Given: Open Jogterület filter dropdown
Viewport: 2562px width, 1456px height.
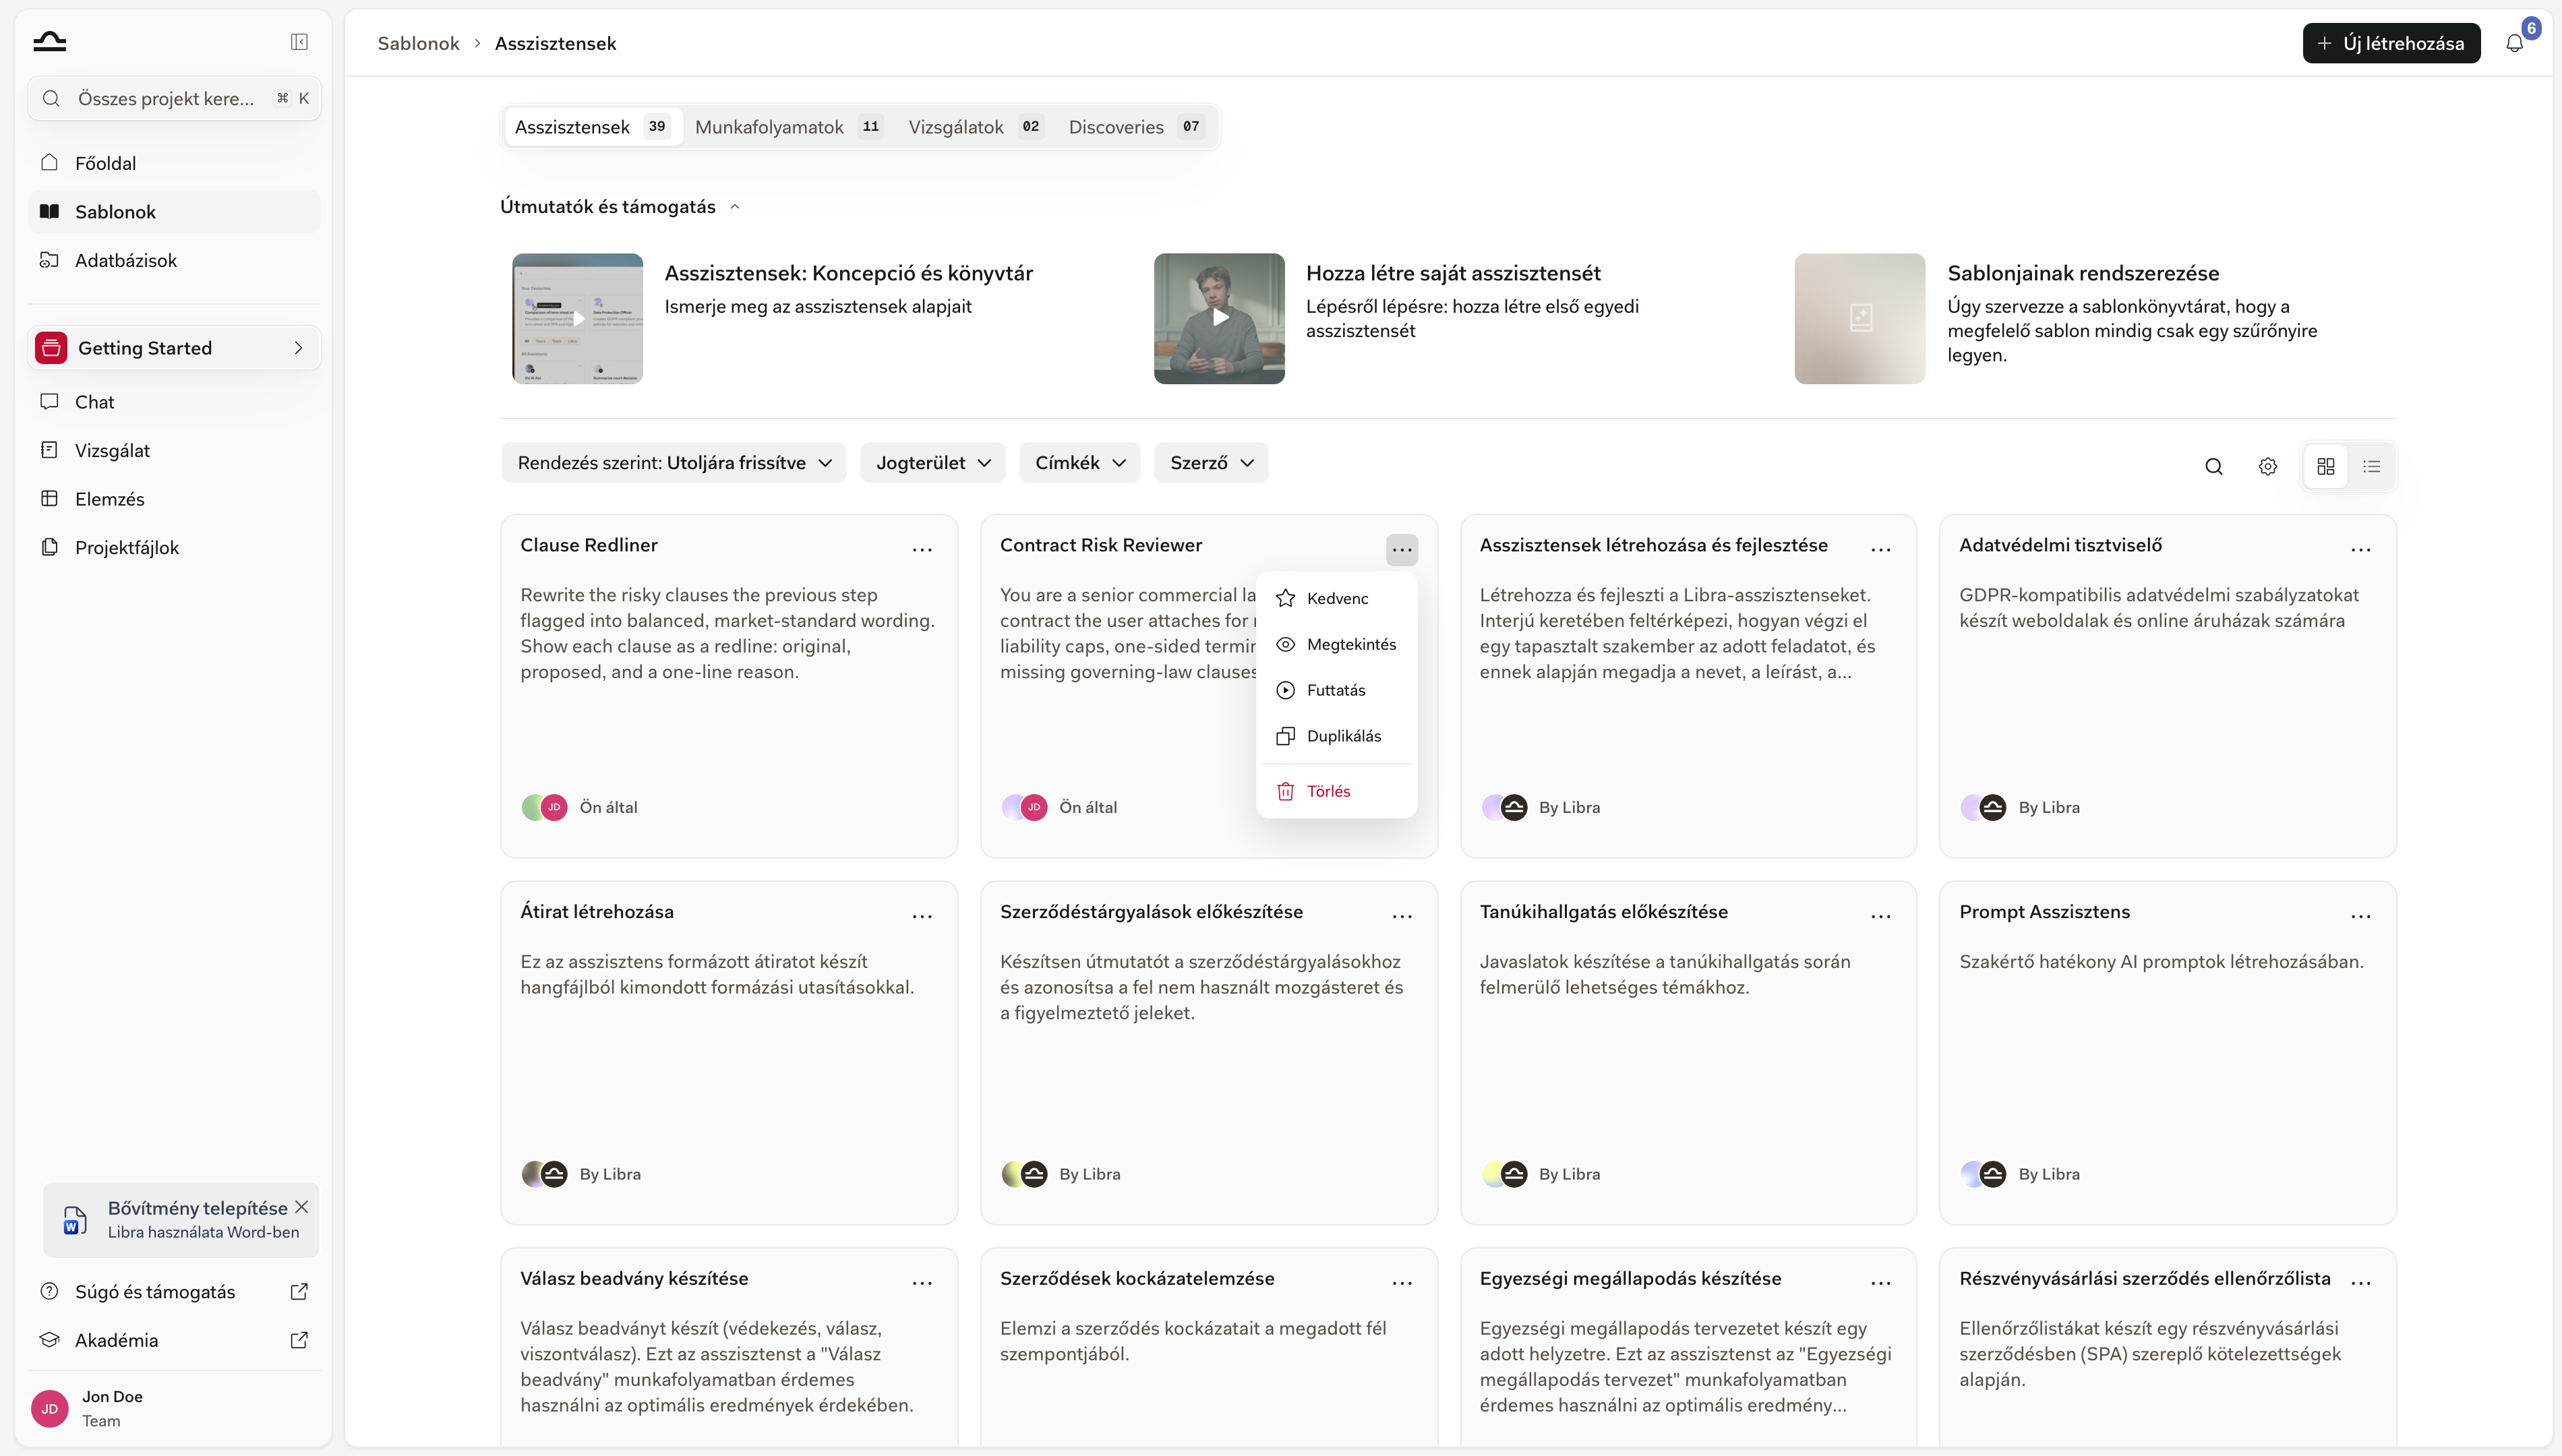Looking at the screenshot, I should click(x=933, y=463).
